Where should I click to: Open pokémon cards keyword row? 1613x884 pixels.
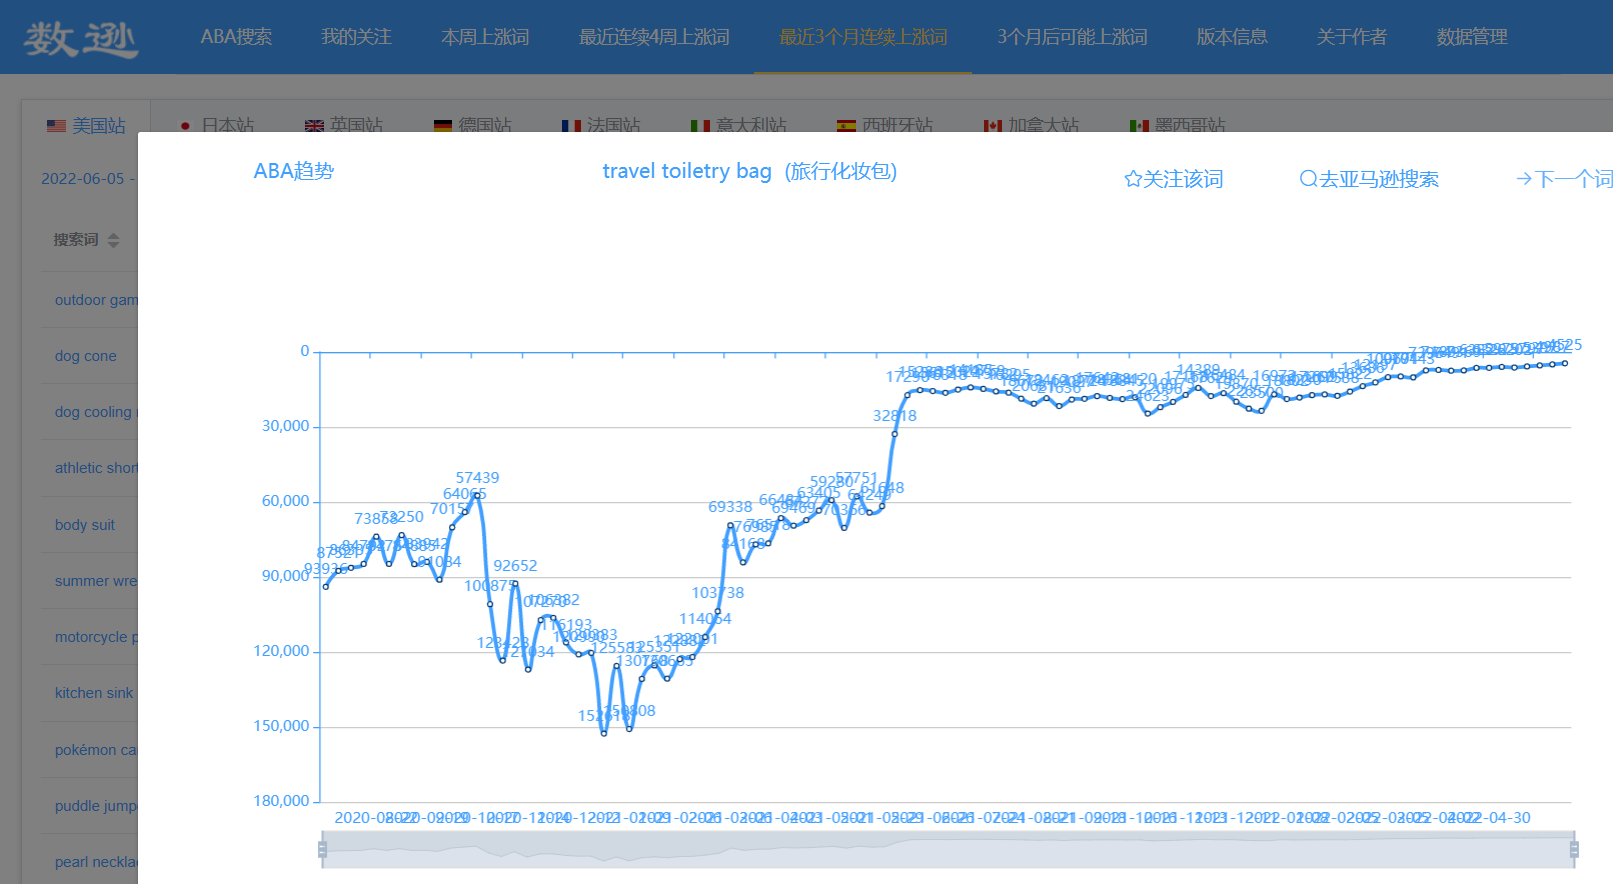click(96, 750)
